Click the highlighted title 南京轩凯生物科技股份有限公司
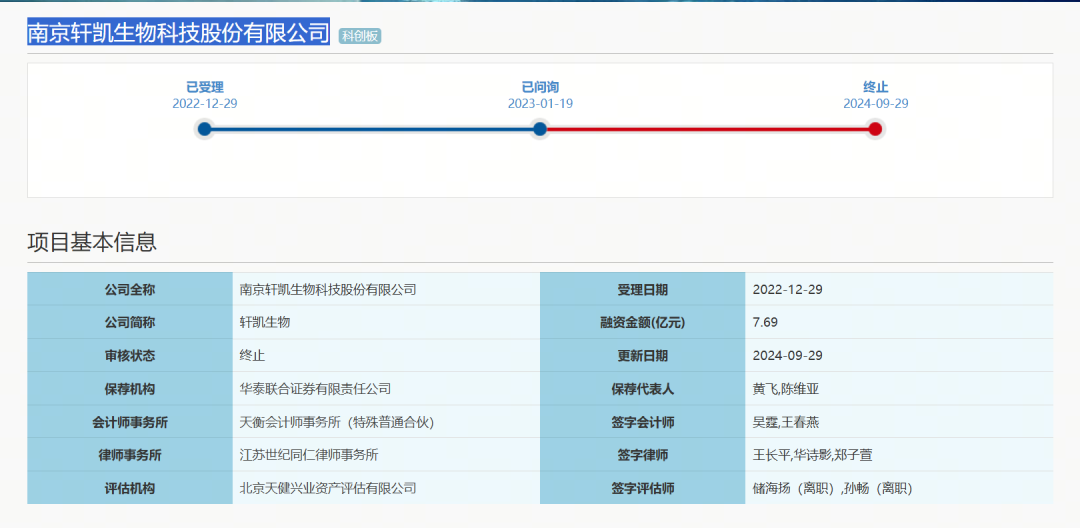 [x=178, y=32]
